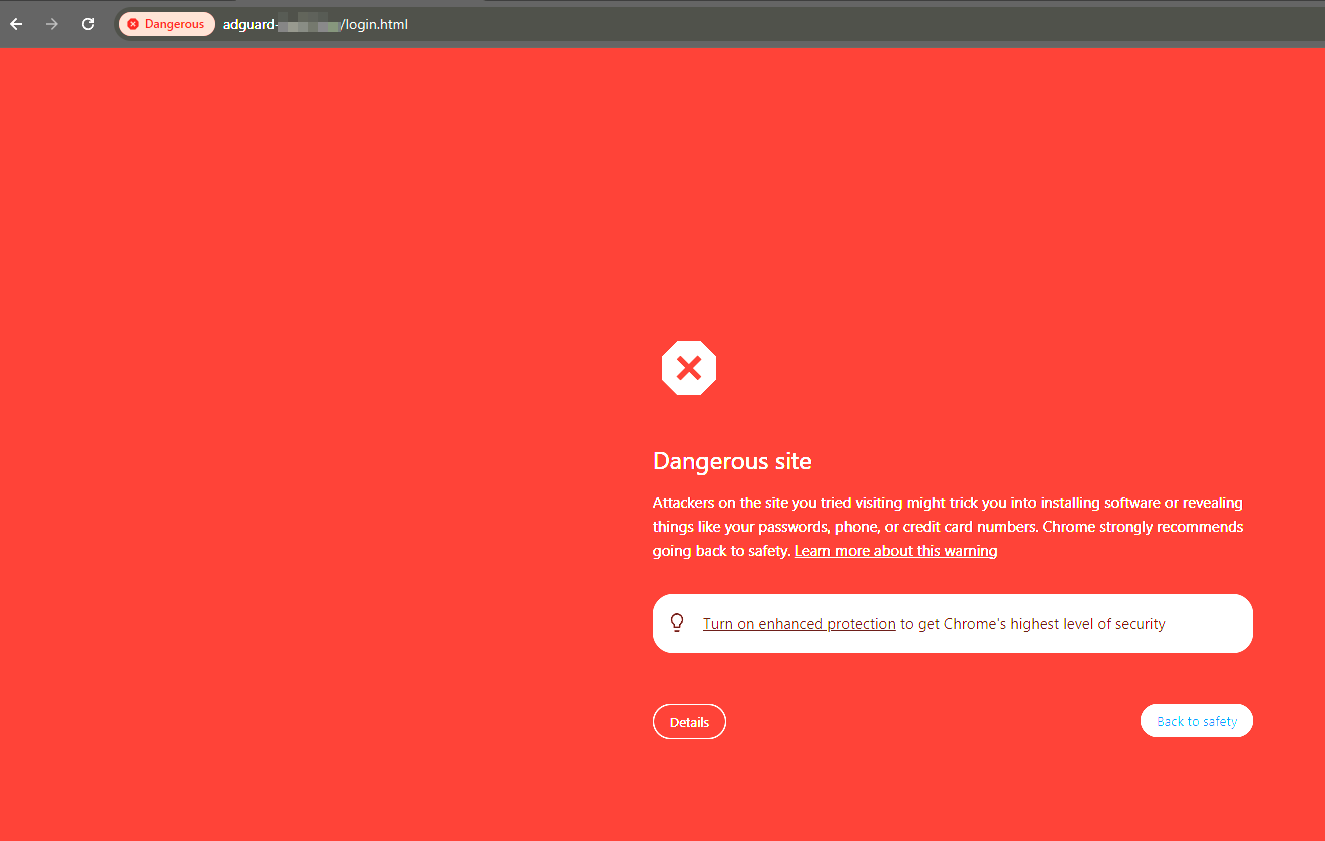Click the Dangerous site heading
This screenshot has width=1325, height=841.
[732, 461]
